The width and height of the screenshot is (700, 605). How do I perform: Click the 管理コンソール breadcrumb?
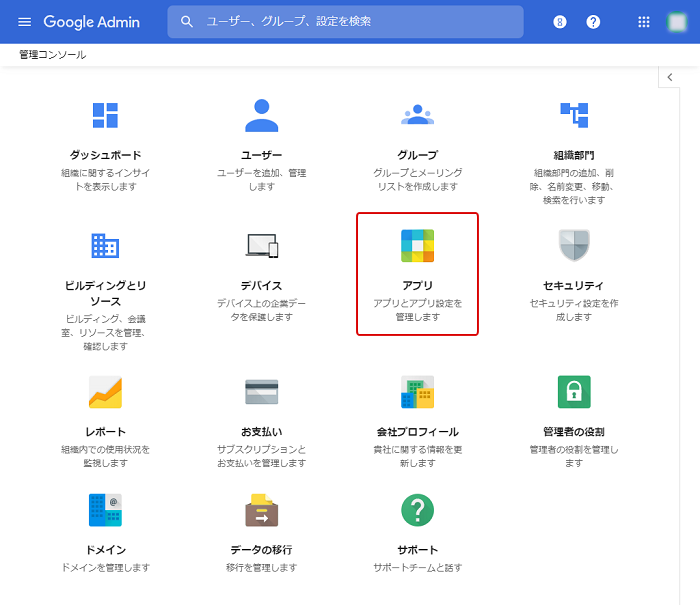pos(53,55)
